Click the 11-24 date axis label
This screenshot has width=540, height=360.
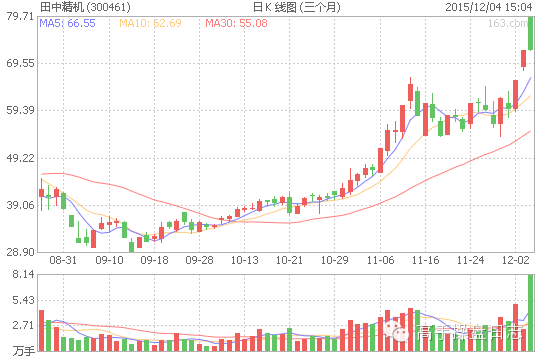pyautogui.click(x=470, y=260)
